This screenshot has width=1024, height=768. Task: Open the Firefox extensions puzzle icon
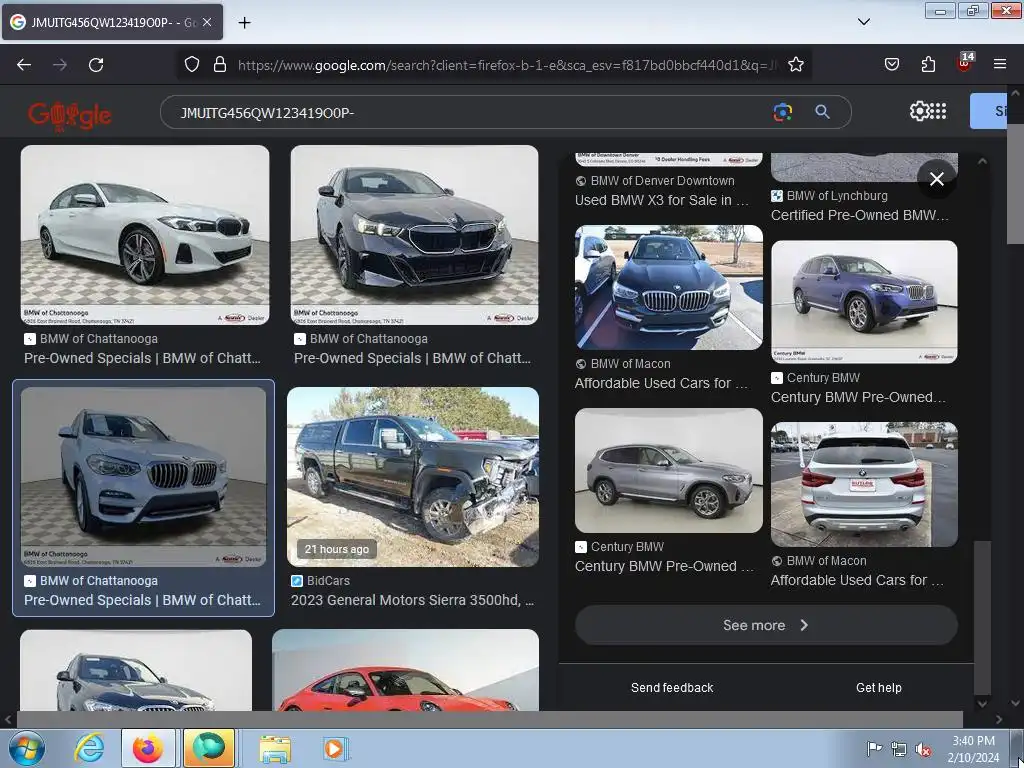(928, 64)
